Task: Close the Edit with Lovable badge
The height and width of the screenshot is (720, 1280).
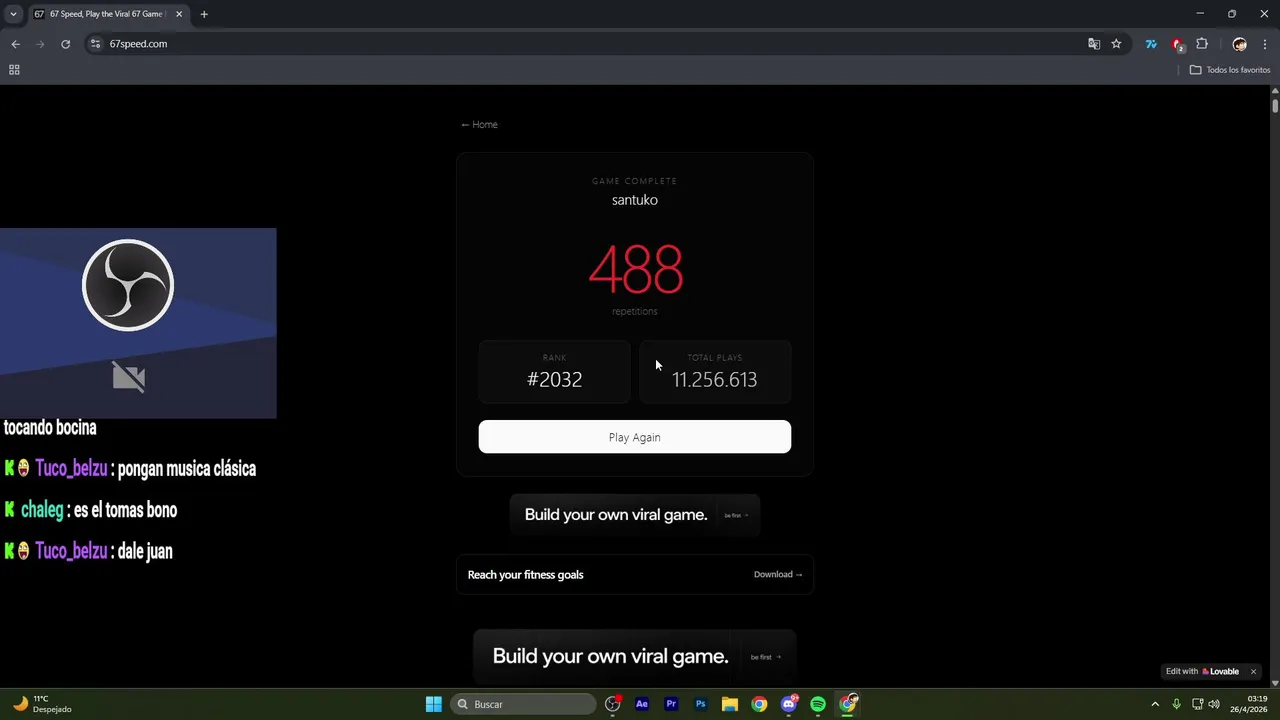Action: tap(1253, 671)
